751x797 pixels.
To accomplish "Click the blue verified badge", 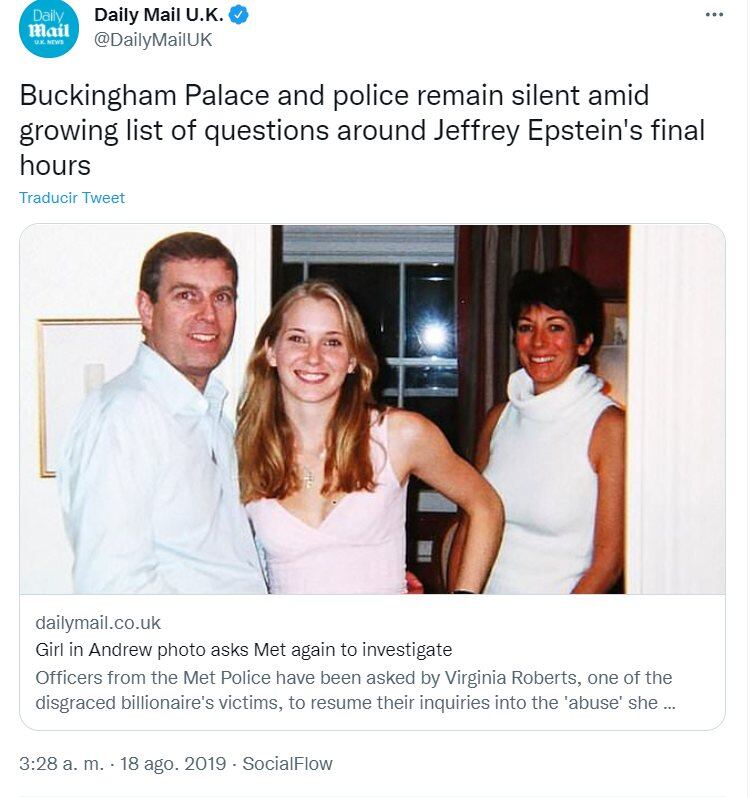I will (238, 16).
